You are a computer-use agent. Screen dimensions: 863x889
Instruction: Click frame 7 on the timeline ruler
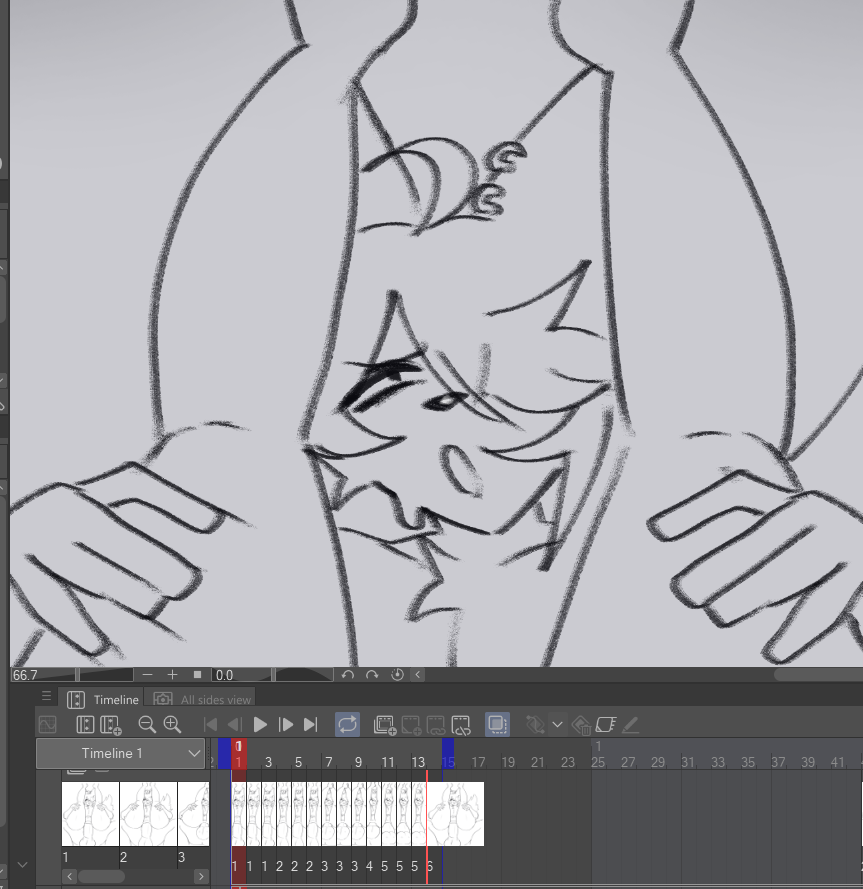point(329,762)
